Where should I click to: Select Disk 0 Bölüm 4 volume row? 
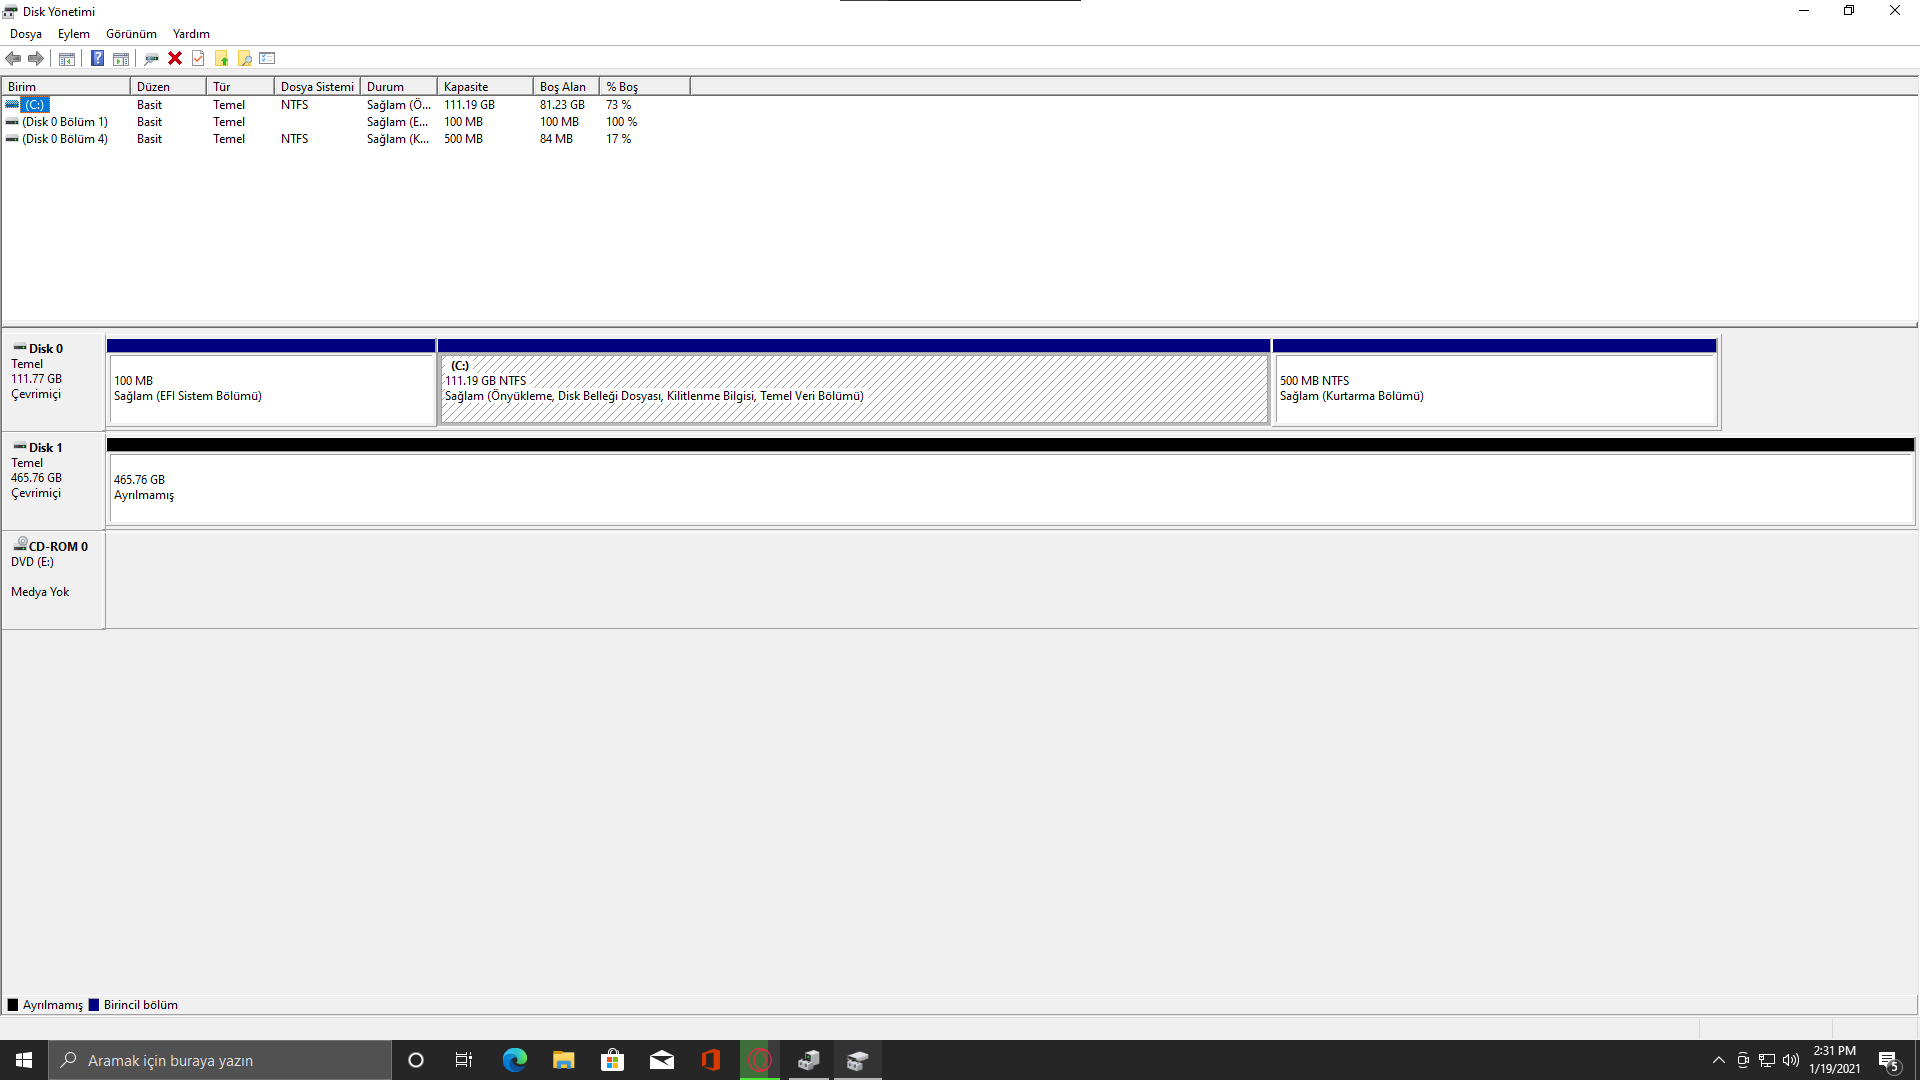tap(65, 139)
